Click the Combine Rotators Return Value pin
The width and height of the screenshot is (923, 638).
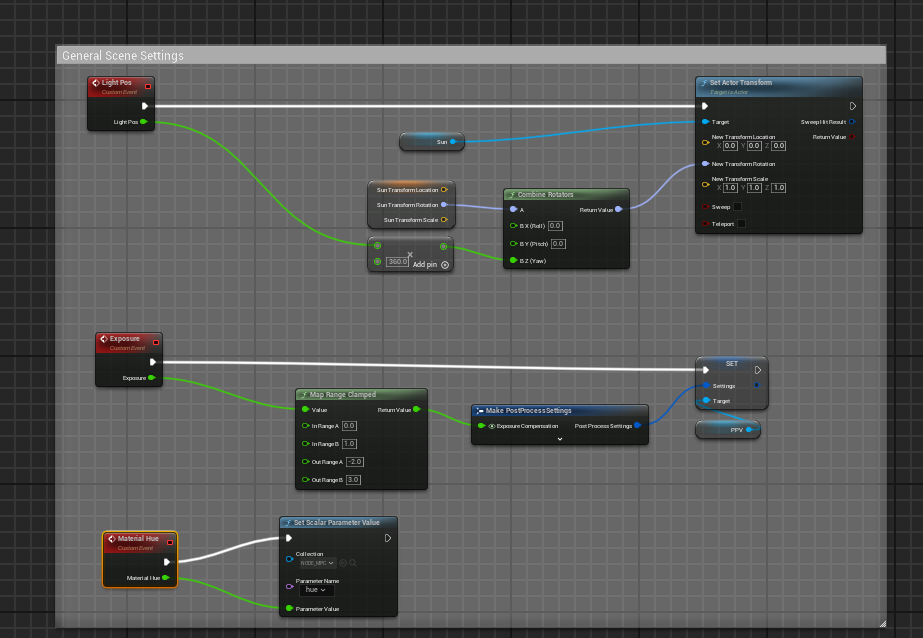click(x=618, y=210)
